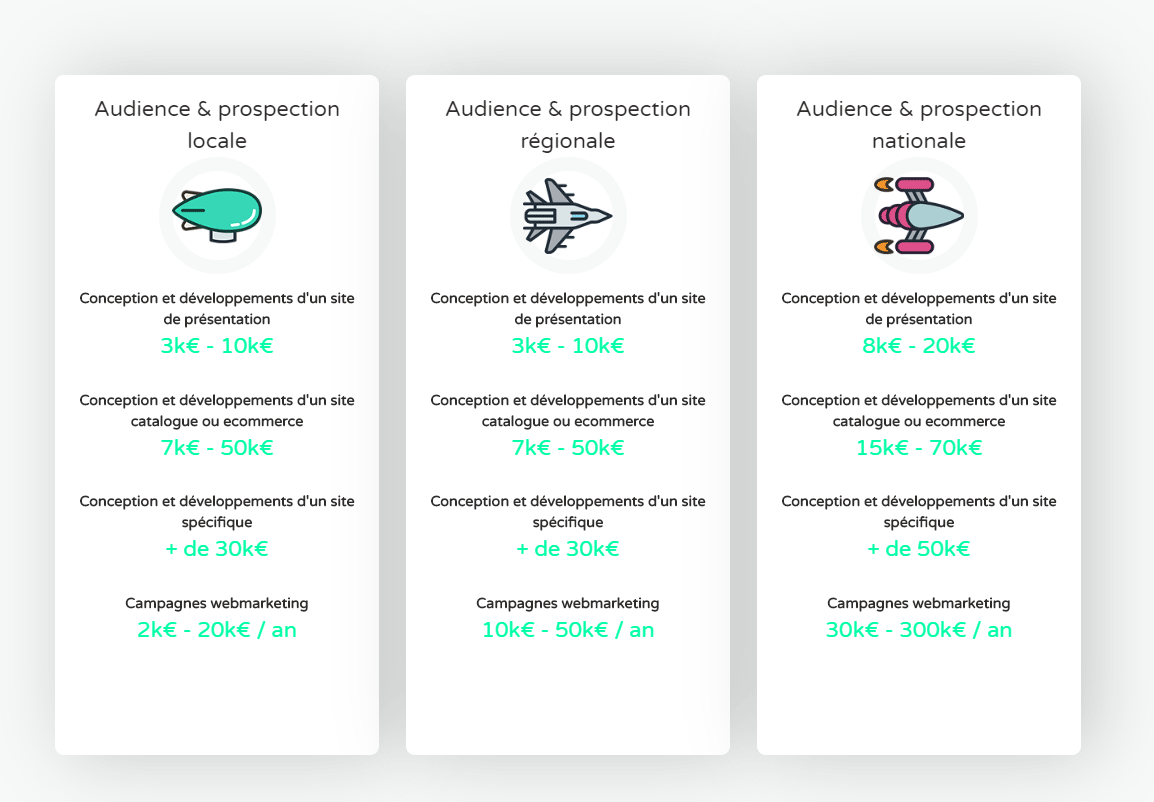Click the green blimp icon
Image resolution: width=1154 pixels, height=802 pixels.
217,215
